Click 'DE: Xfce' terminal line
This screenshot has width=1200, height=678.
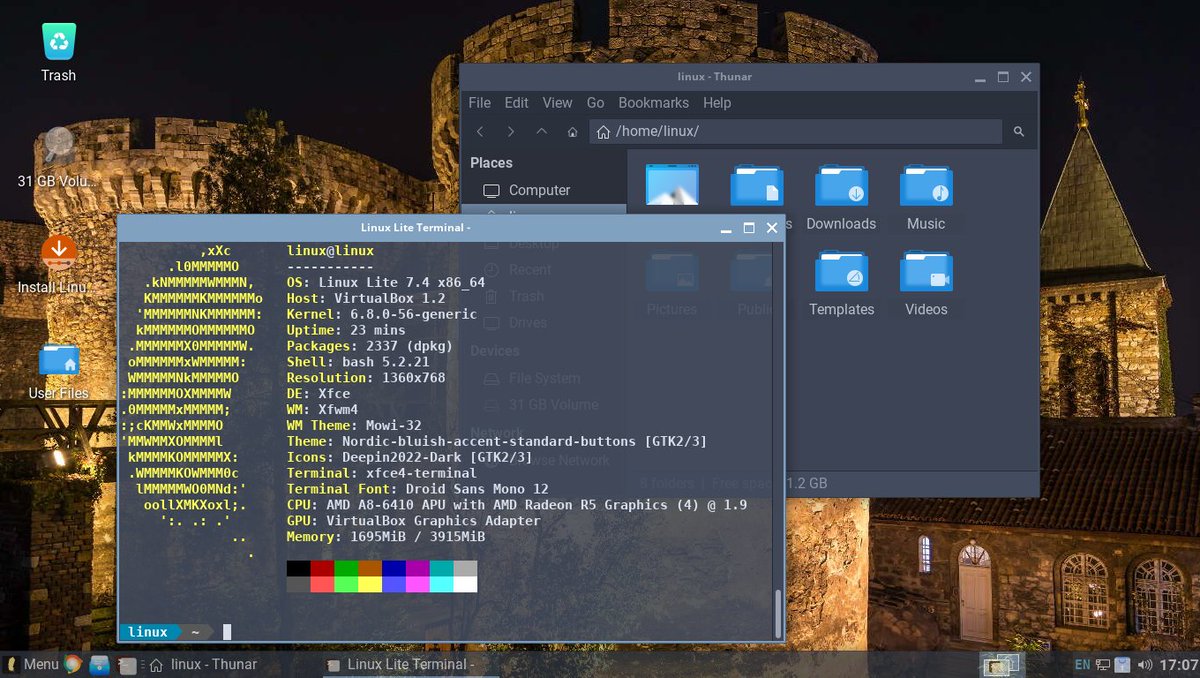pos(318,394)
